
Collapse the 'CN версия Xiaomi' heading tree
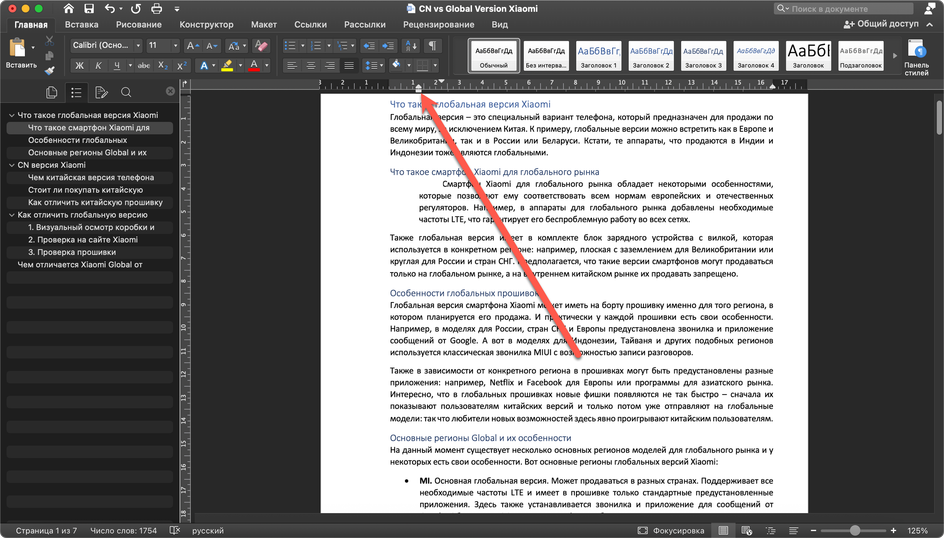[11, 165]
